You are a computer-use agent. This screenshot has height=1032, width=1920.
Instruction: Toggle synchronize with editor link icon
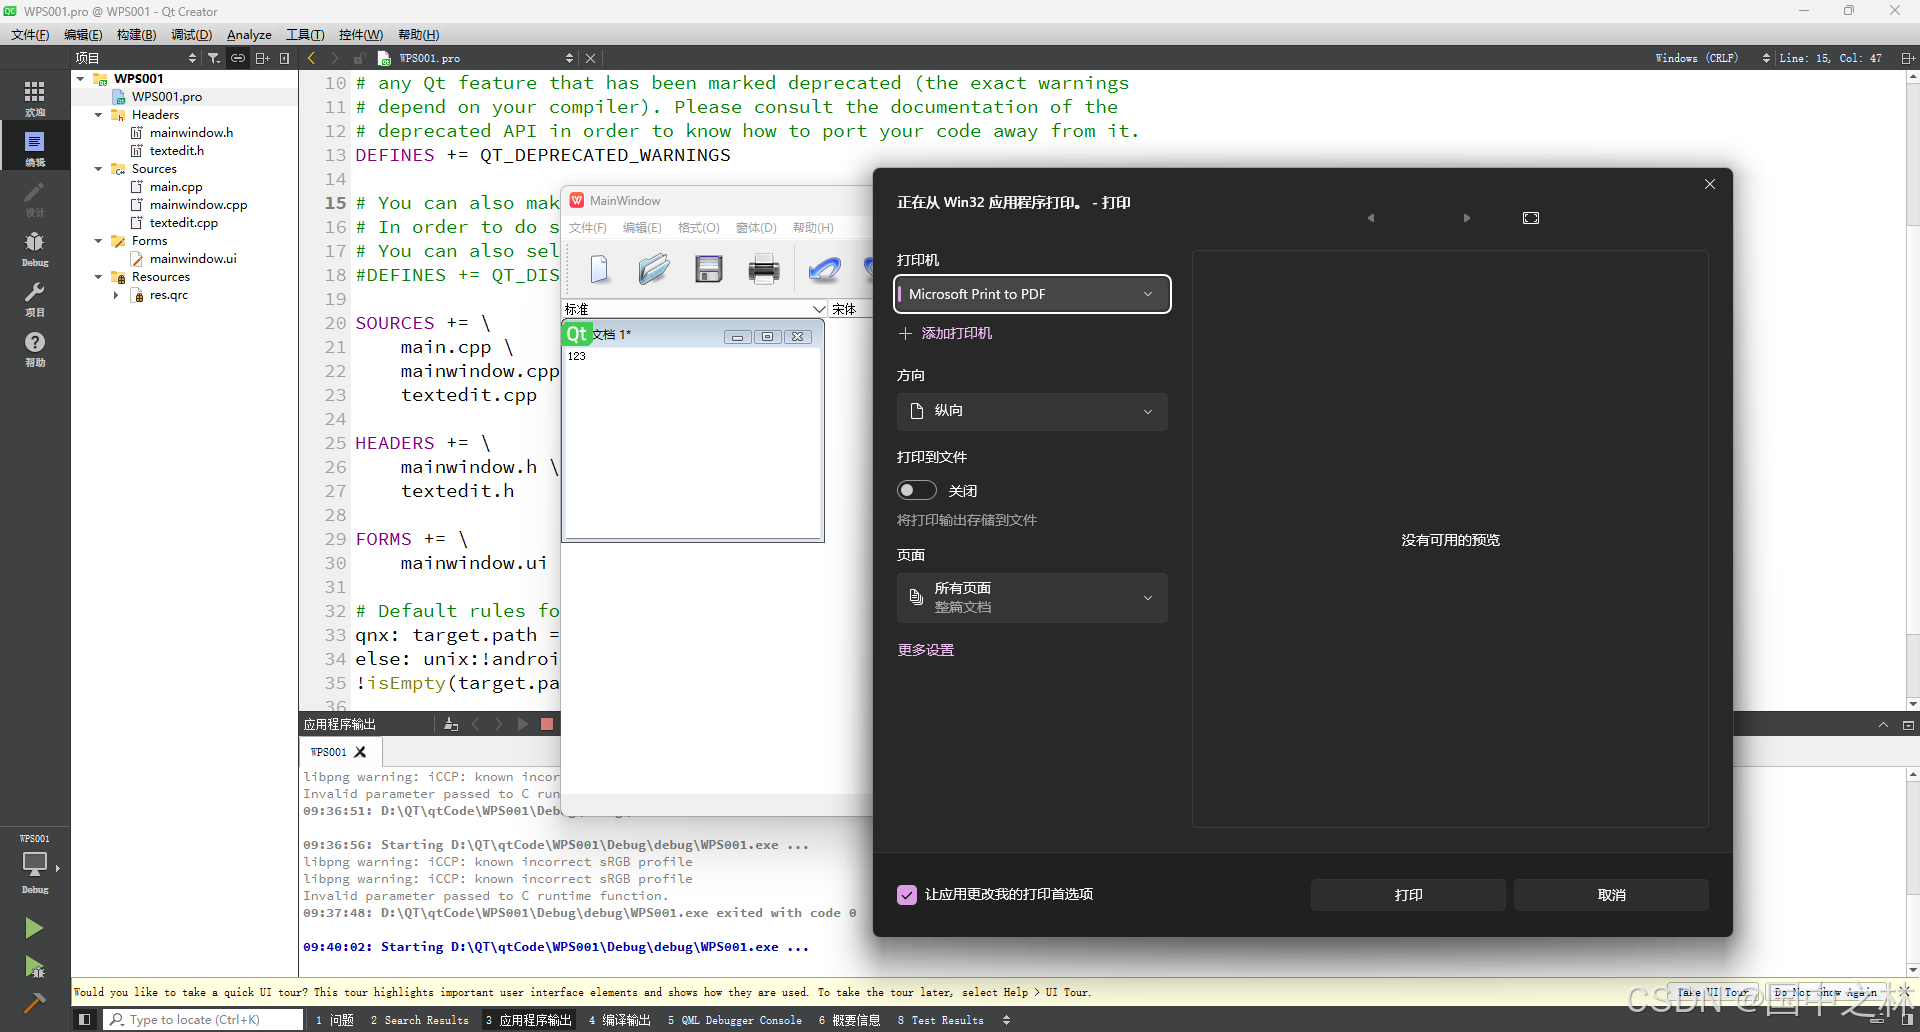[x=238, y=58]
